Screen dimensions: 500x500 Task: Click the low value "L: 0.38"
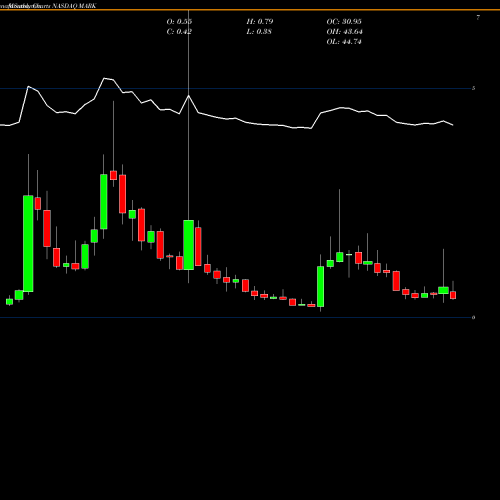coord(259,32)
